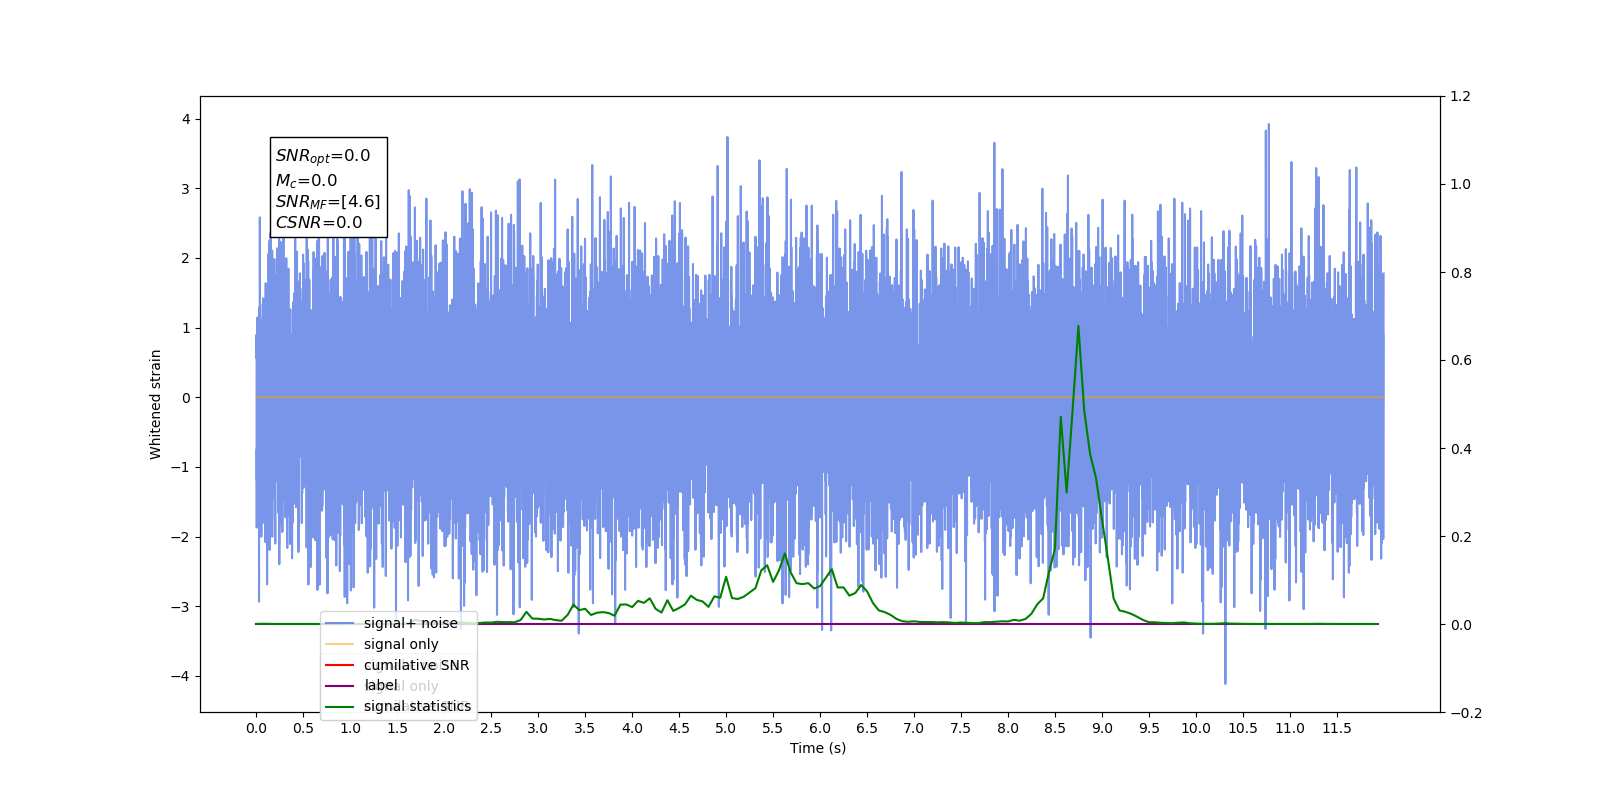Click the 10.5 tick on time axis
1600x800 pixels.
(1243, 728)
